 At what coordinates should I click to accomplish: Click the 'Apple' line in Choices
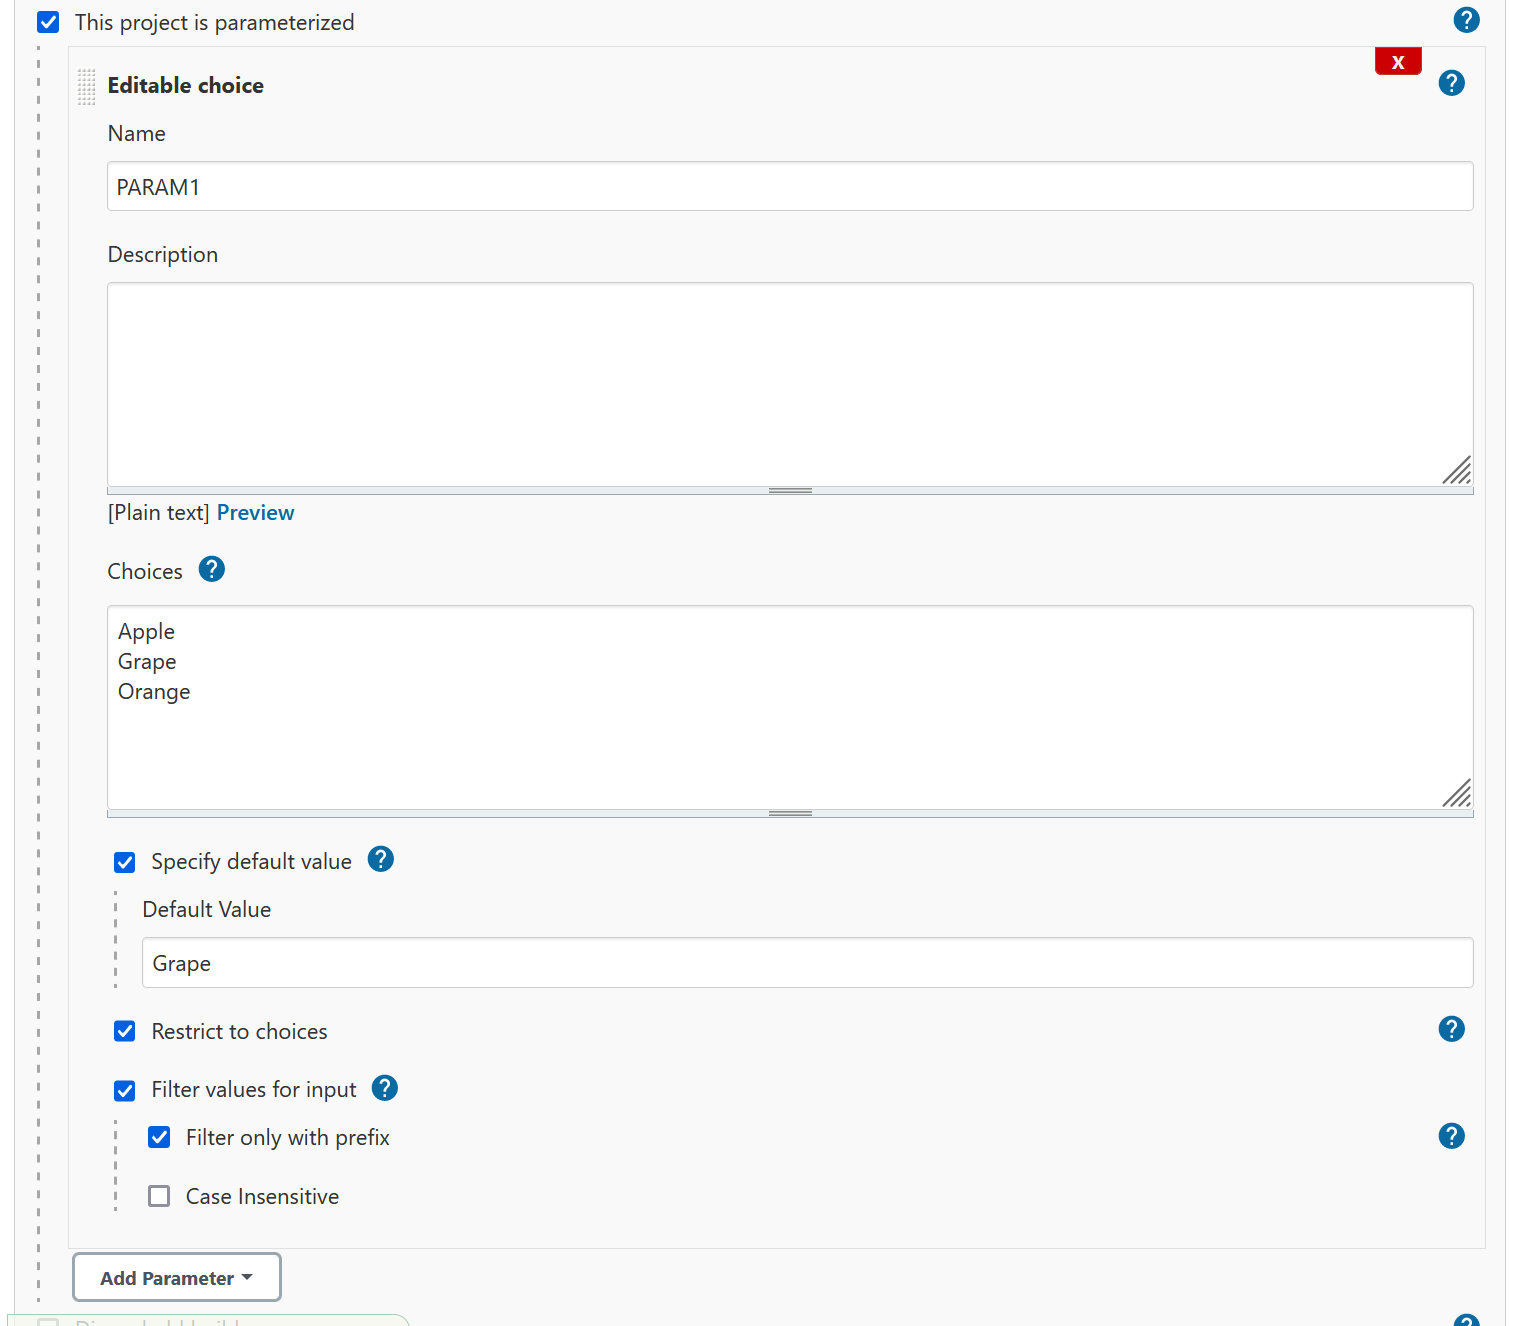point(146,632)
